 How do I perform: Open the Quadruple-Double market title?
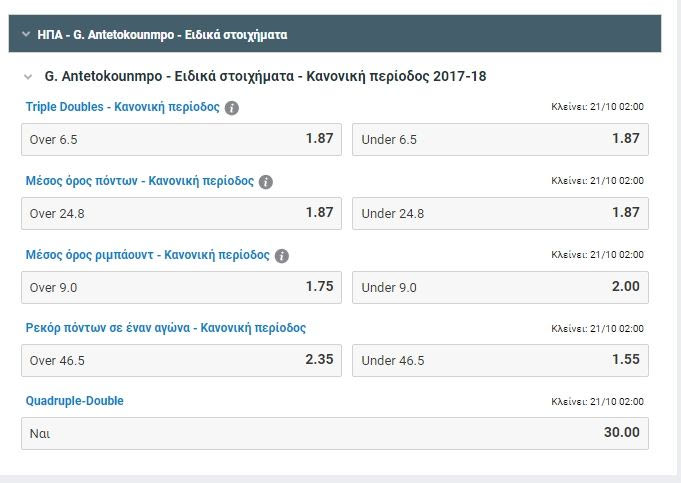[x=75, y=401]
